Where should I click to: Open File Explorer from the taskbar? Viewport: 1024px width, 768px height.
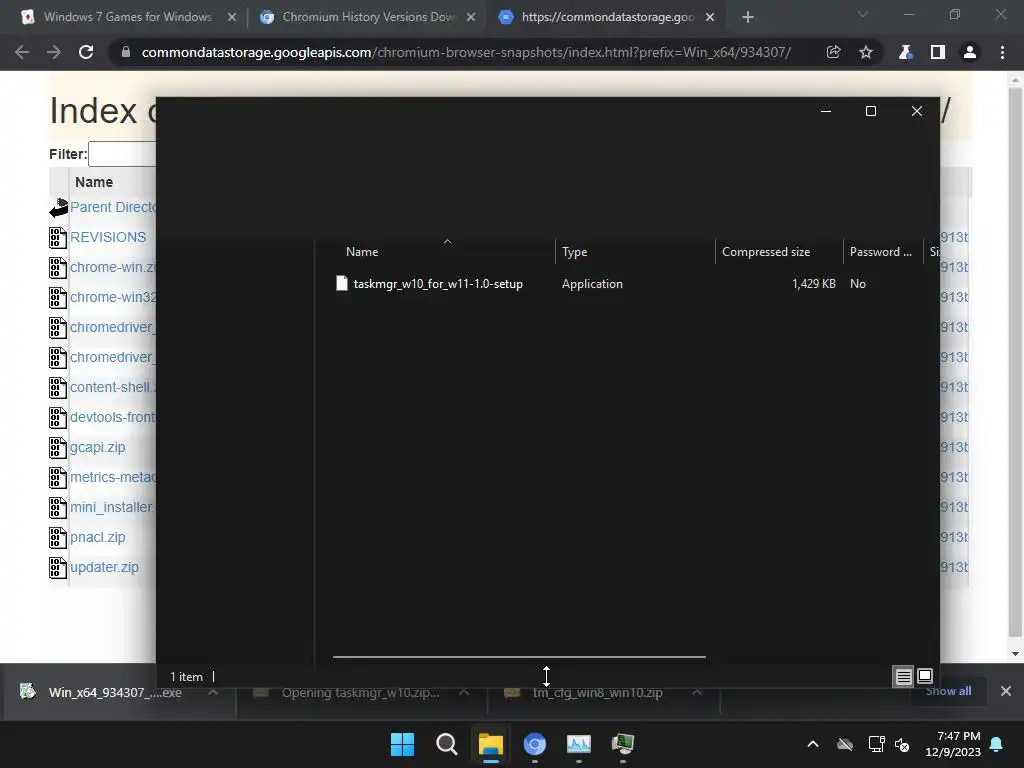[490, 744]
